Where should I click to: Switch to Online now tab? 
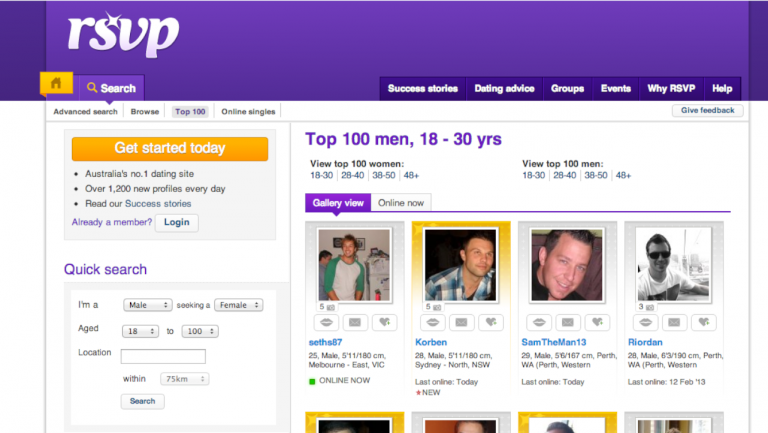[401, 203]
